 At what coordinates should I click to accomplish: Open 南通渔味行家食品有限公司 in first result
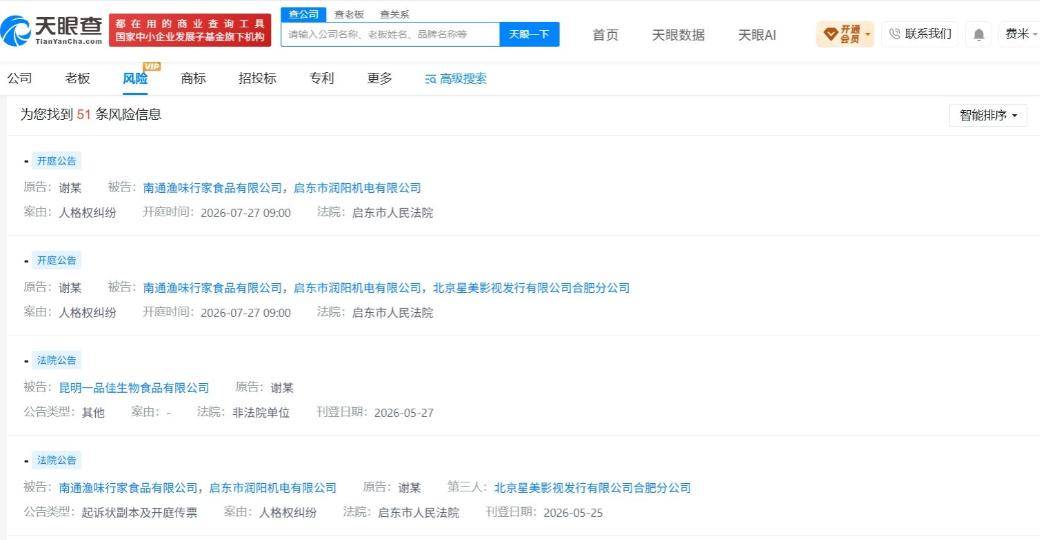[212, 188]
